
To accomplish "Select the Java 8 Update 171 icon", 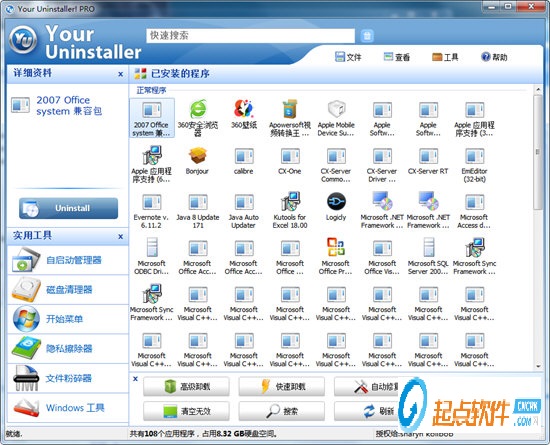I will pos(198,202).
